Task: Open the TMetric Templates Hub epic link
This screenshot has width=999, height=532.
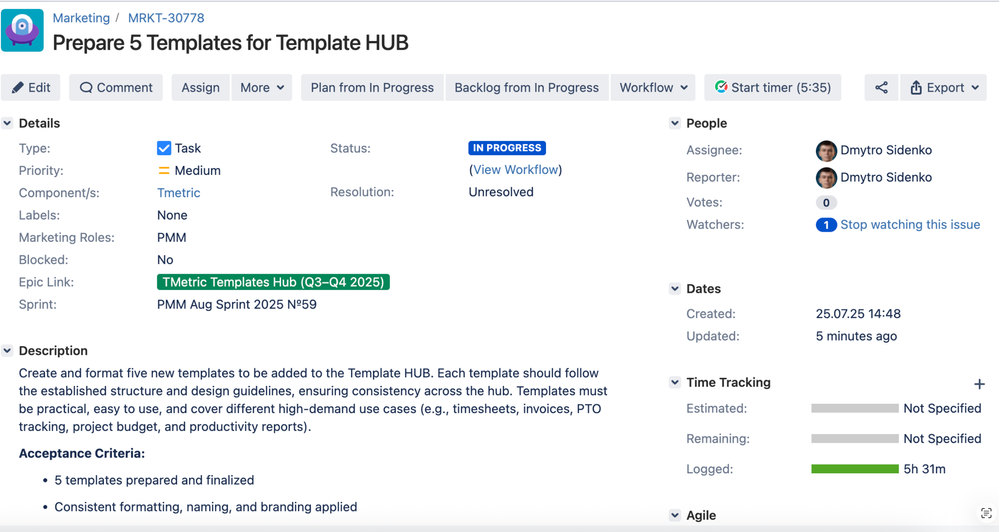Action: (x=273, y=282)
